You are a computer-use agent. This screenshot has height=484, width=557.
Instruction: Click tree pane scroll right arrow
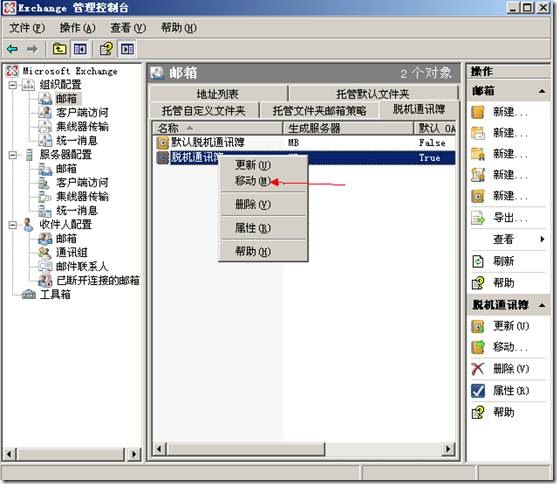pos(134,454)
